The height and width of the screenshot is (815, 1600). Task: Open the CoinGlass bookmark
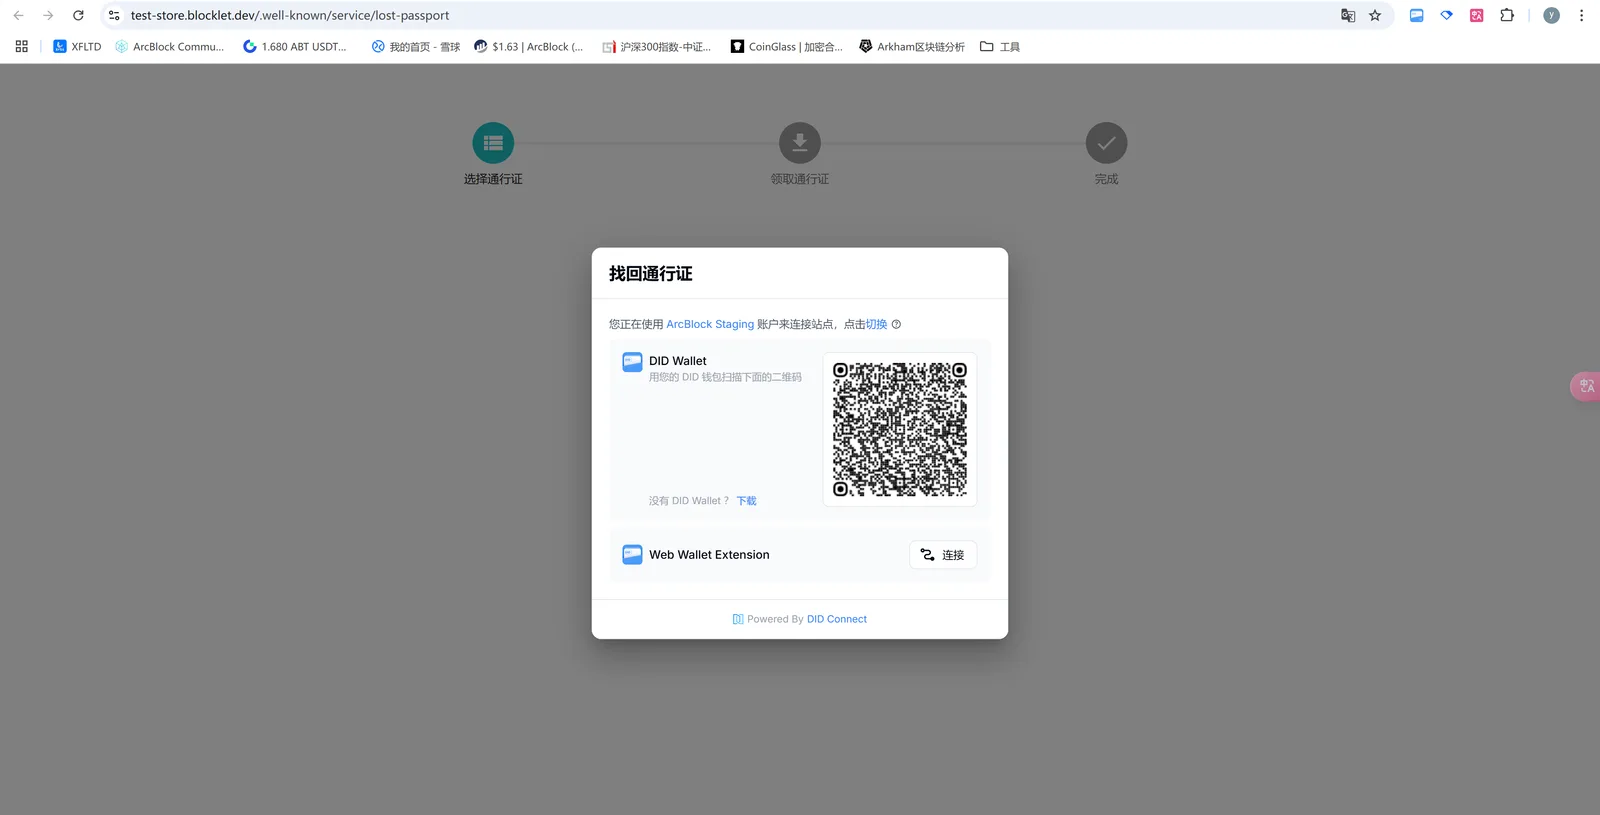pos(786,46)
